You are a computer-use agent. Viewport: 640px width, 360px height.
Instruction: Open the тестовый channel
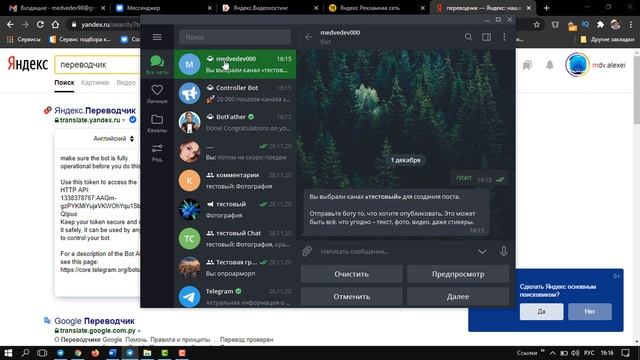tap(235, 209)
